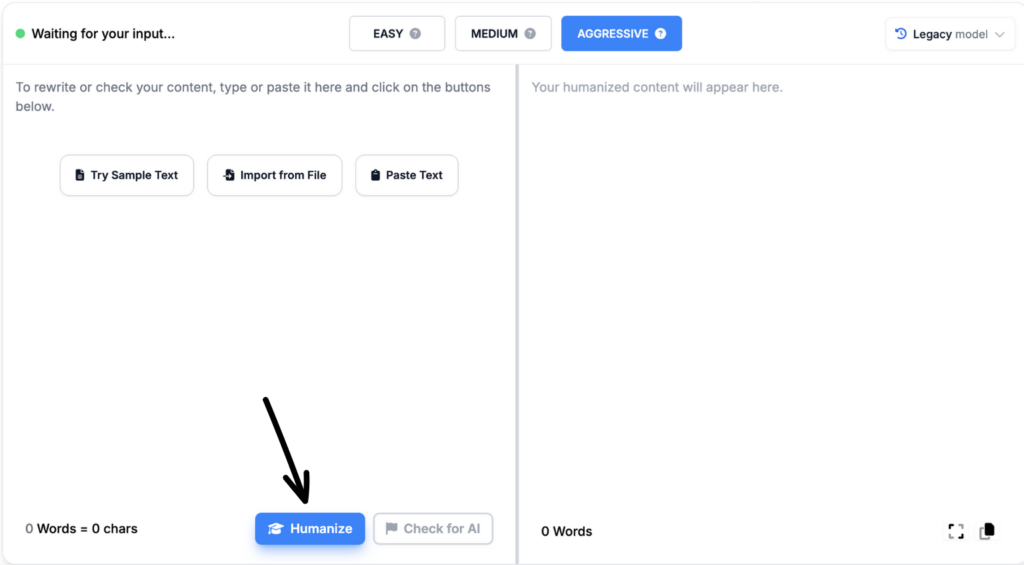Viewport: 1024px width, 565px height.
Task: Click the Check for AI button
Action: pyautogui.click(x=433, y=529)
